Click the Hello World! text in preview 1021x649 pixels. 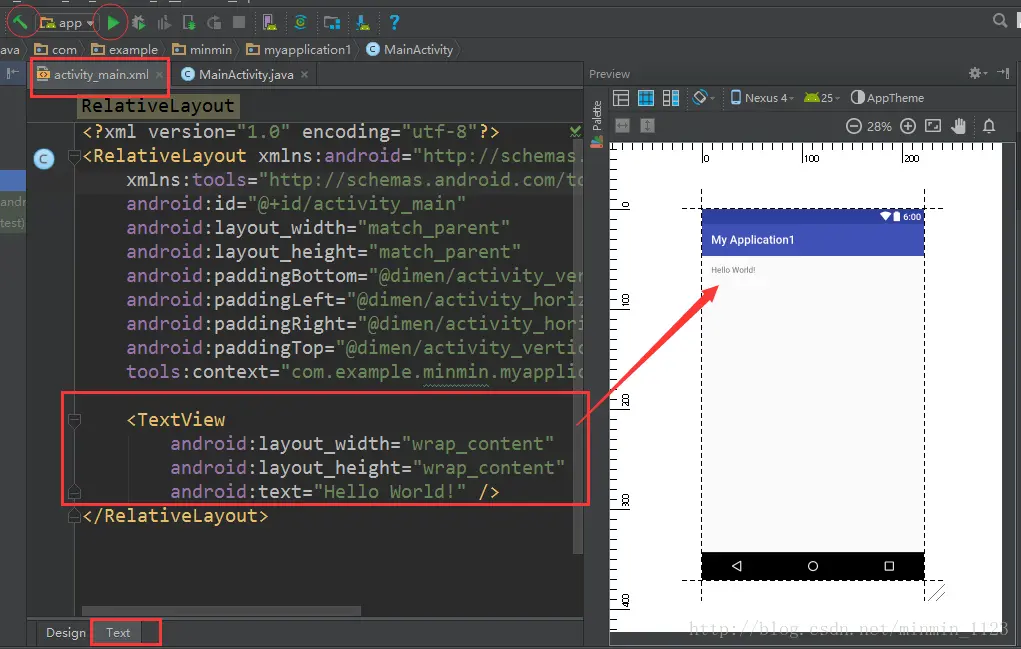(x=733, y=270)
